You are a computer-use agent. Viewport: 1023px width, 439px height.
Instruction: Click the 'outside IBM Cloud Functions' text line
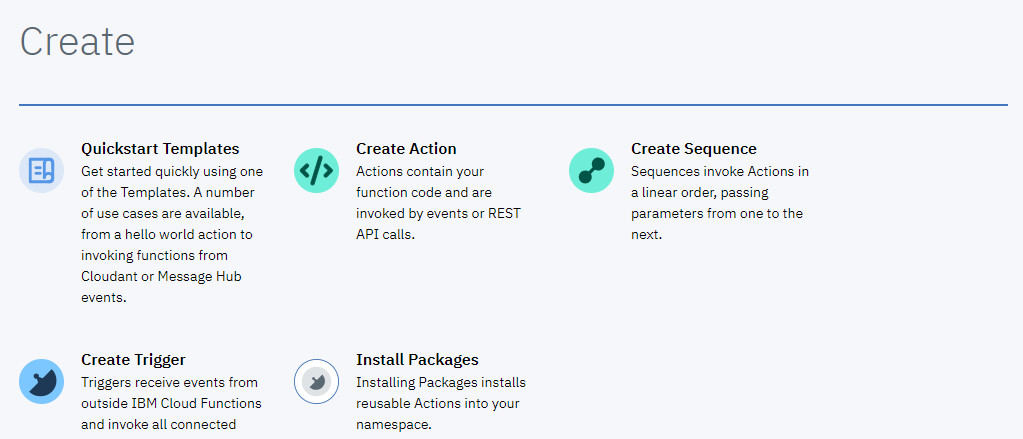(171, 403)
